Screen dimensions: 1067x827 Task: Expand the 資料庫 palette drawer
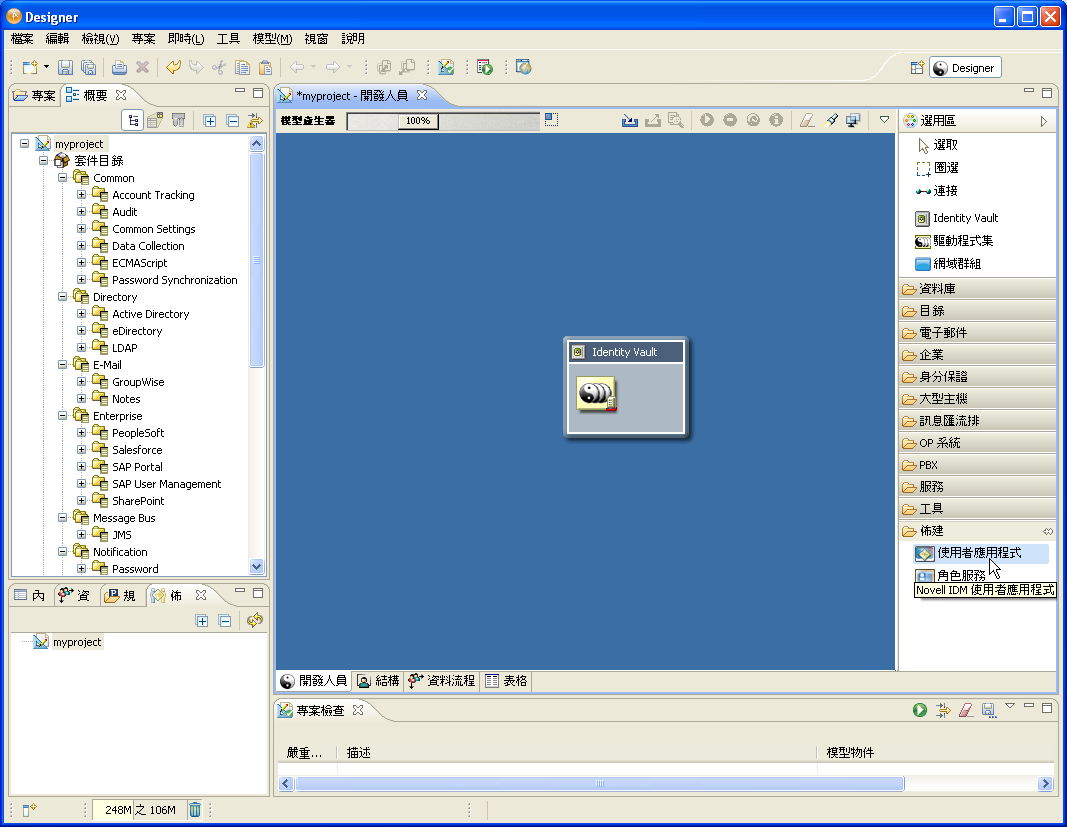(977, 289)
